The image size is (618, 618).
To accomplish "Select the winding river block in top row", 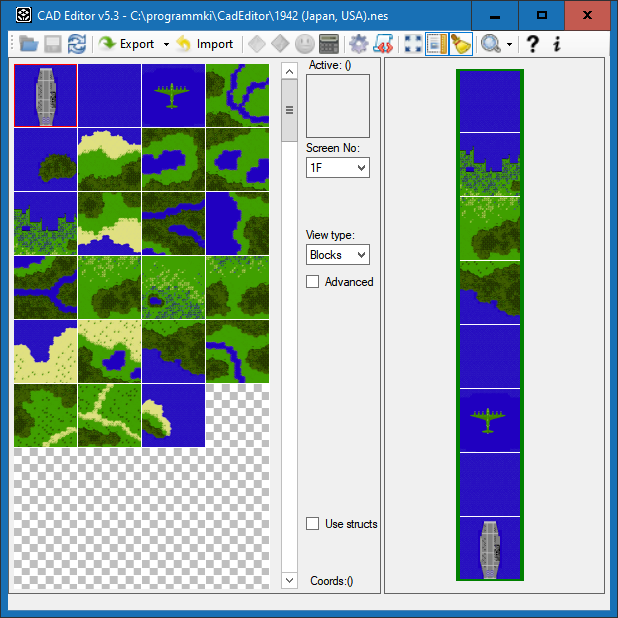I will [237, 95].
